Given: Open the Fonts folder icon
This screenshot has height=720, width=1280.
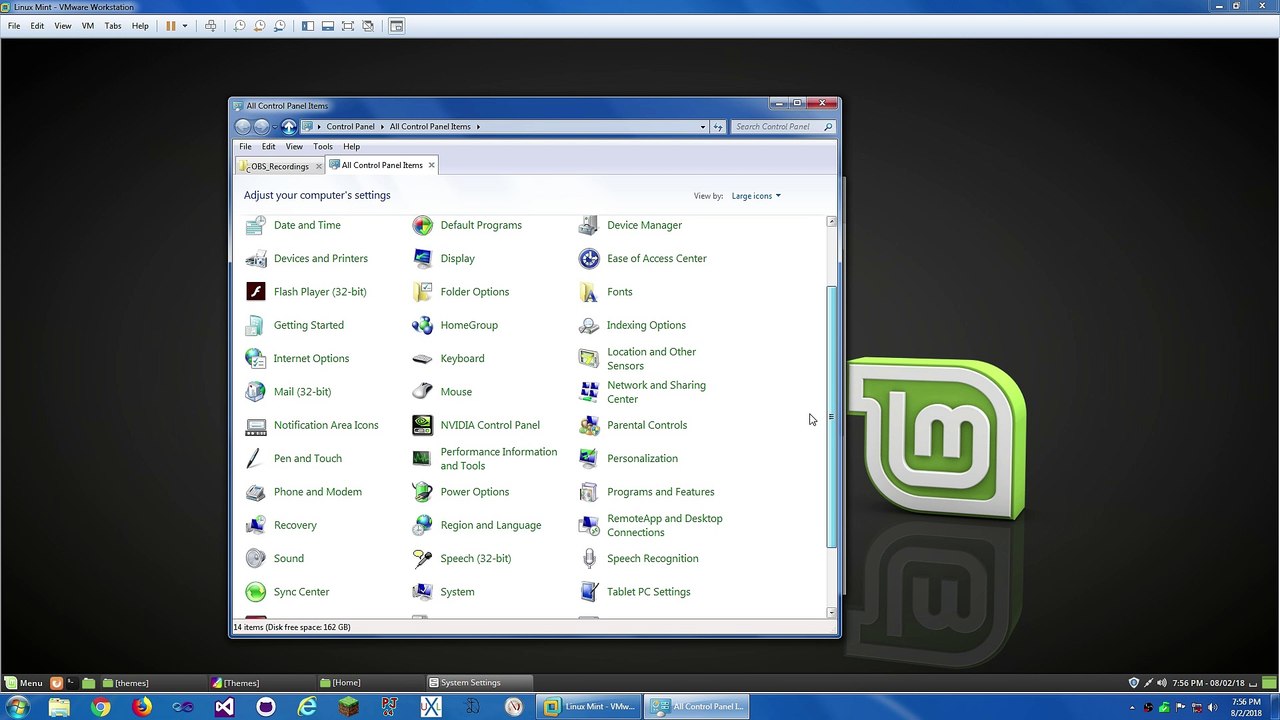Looking at the screenshot, I should tap(589, 292).
